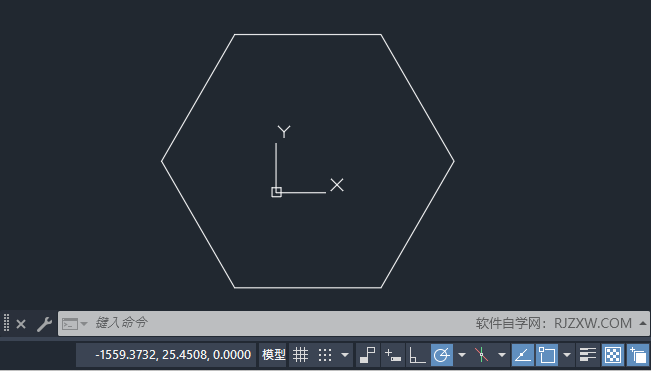Toggle transparency display icon

coord(613,355)
